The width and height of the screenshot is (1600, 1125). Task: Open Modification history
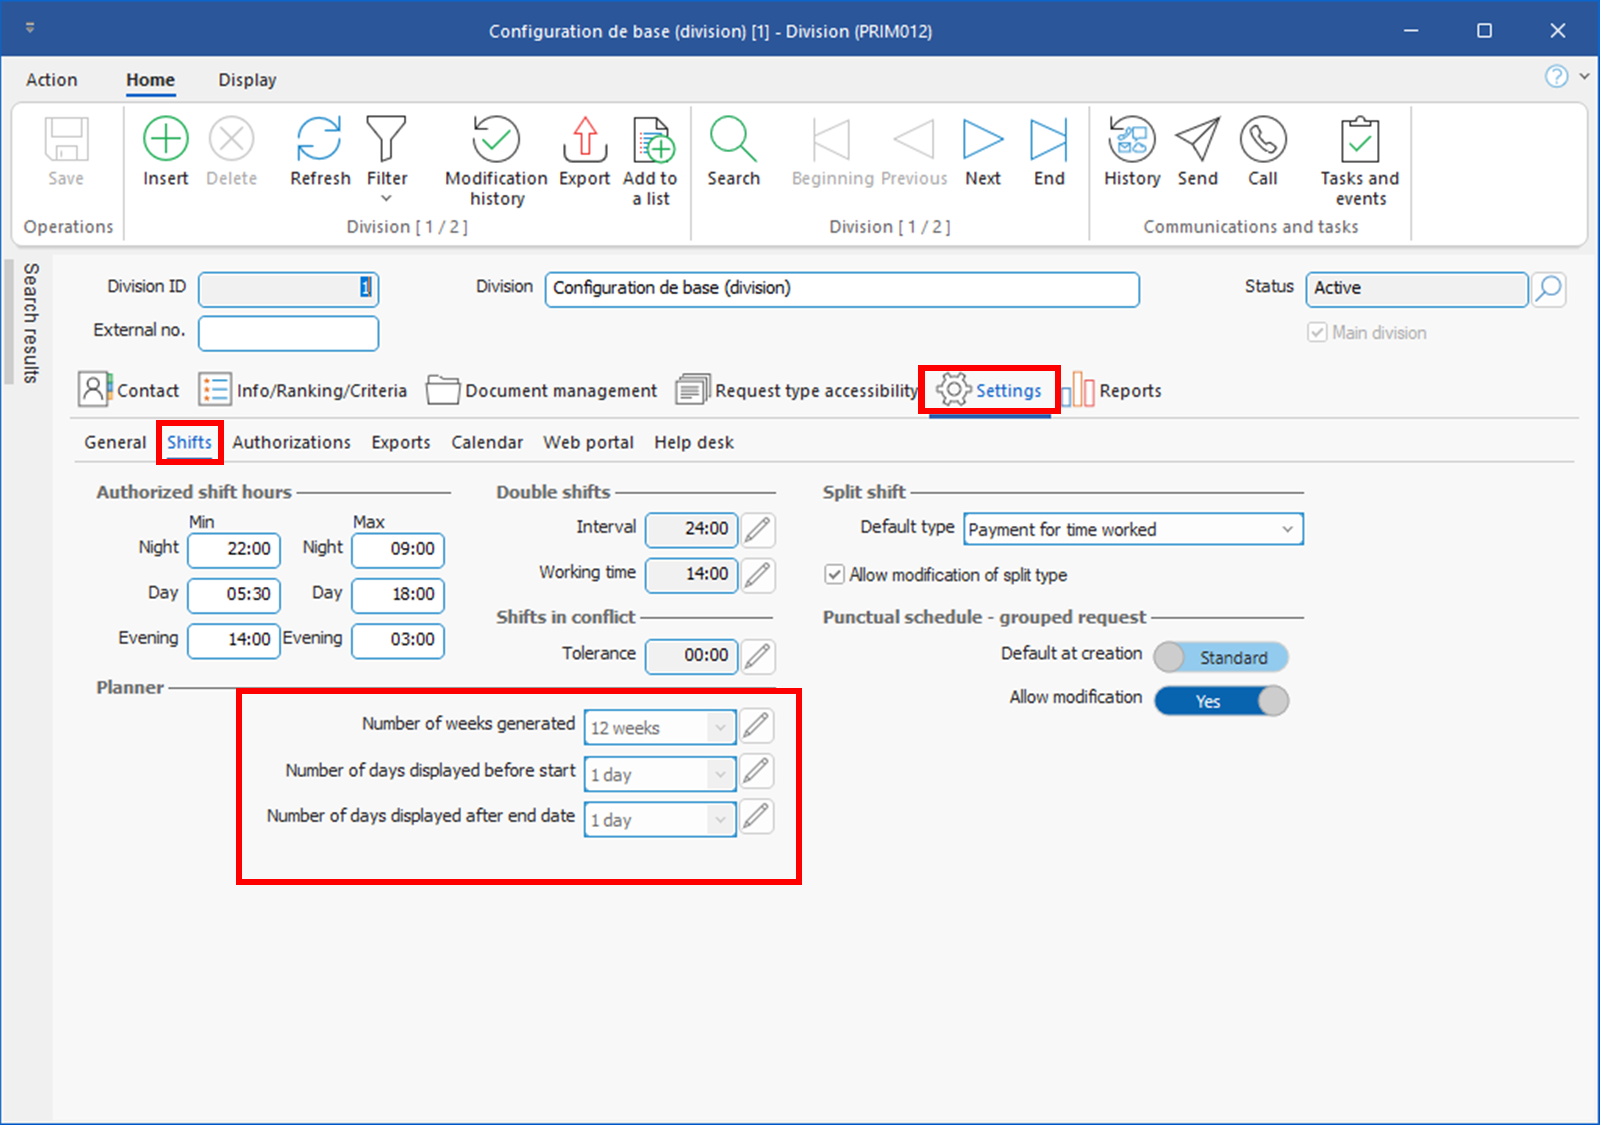pyautogui.click(x=496, y=140)
